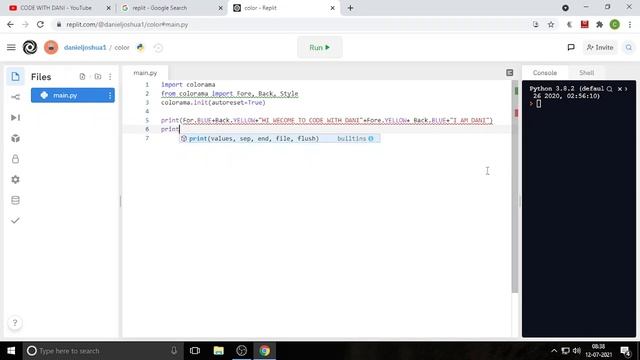The width and height of the screenshot is (640, 360).
Task: Search the console output
Action: pyautogui.click(x=609, y=89)
